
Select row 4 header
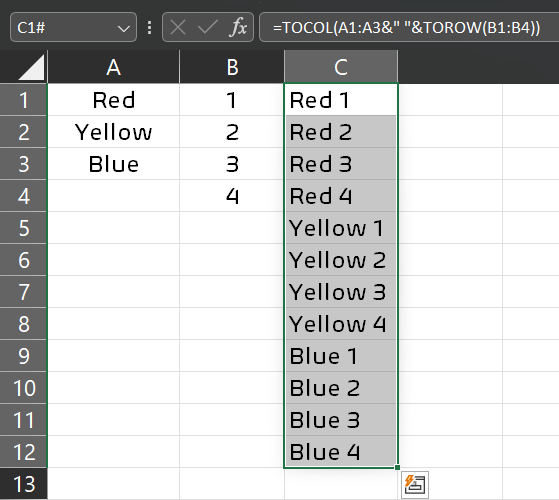24,196
